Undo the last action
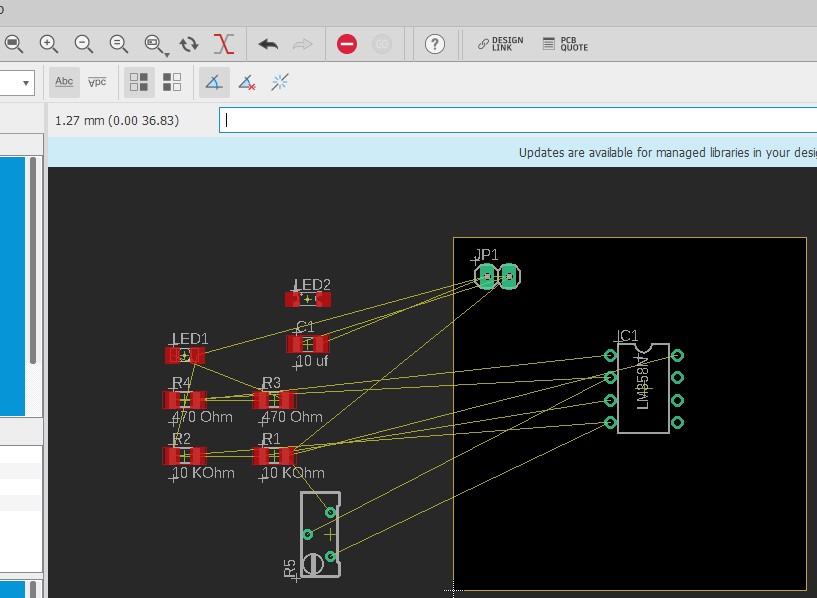Screen dimensions: 817x598 268,44
